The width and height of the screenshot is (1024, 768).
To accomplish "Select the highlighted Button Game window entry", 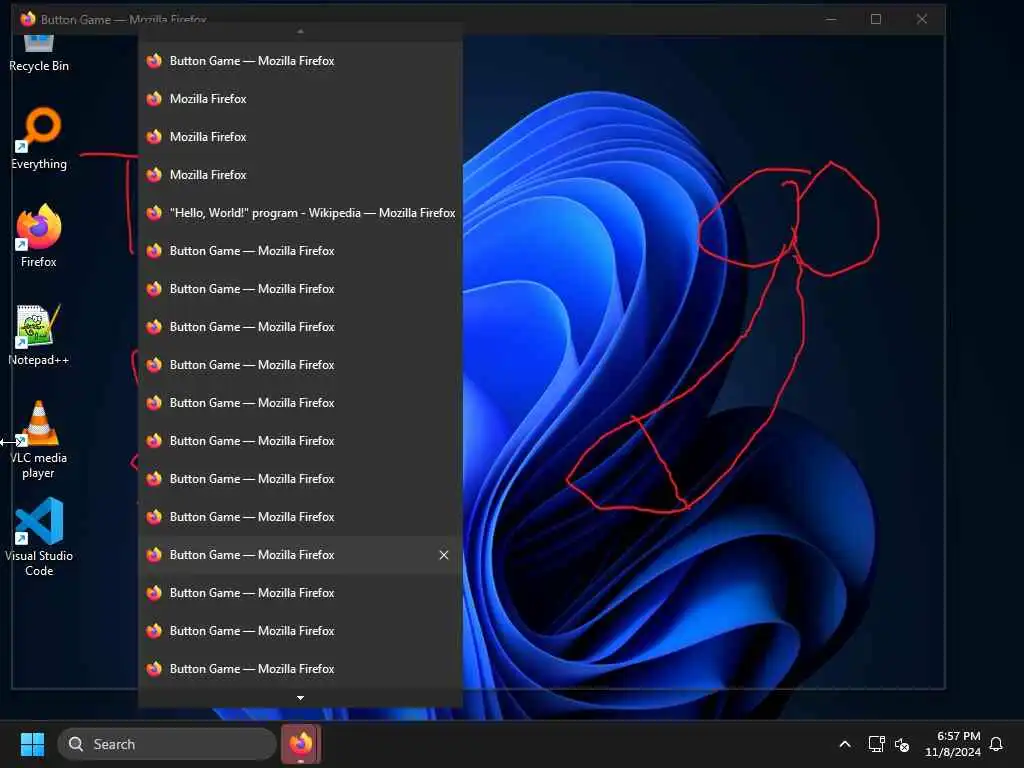I will tap(300, 555).
